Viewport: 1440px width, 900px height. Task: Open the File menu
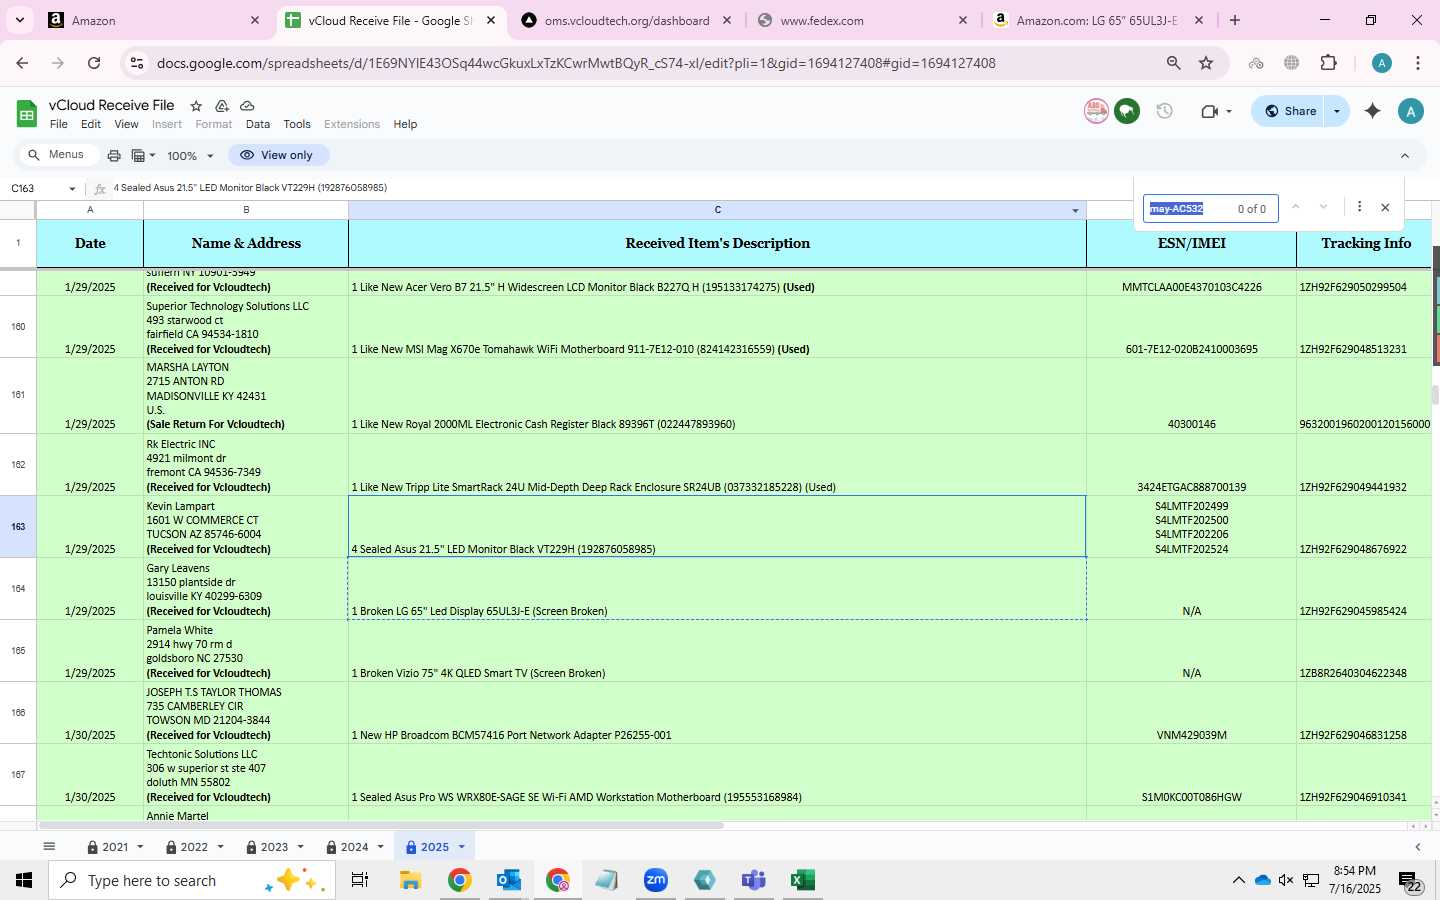click(x=59, y=124)
